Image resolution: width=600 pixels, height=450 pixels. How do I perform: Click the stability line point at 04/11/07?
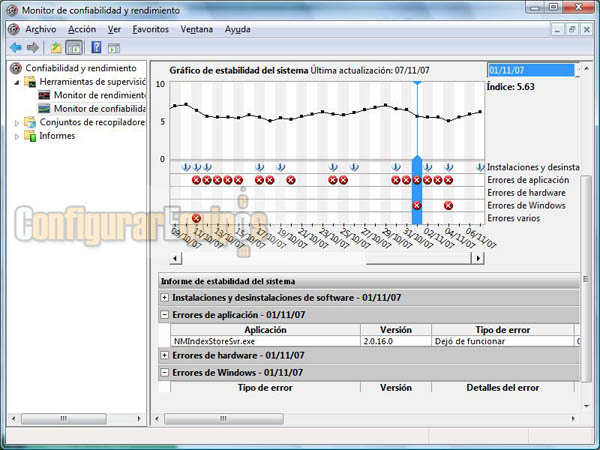[448, 121]
